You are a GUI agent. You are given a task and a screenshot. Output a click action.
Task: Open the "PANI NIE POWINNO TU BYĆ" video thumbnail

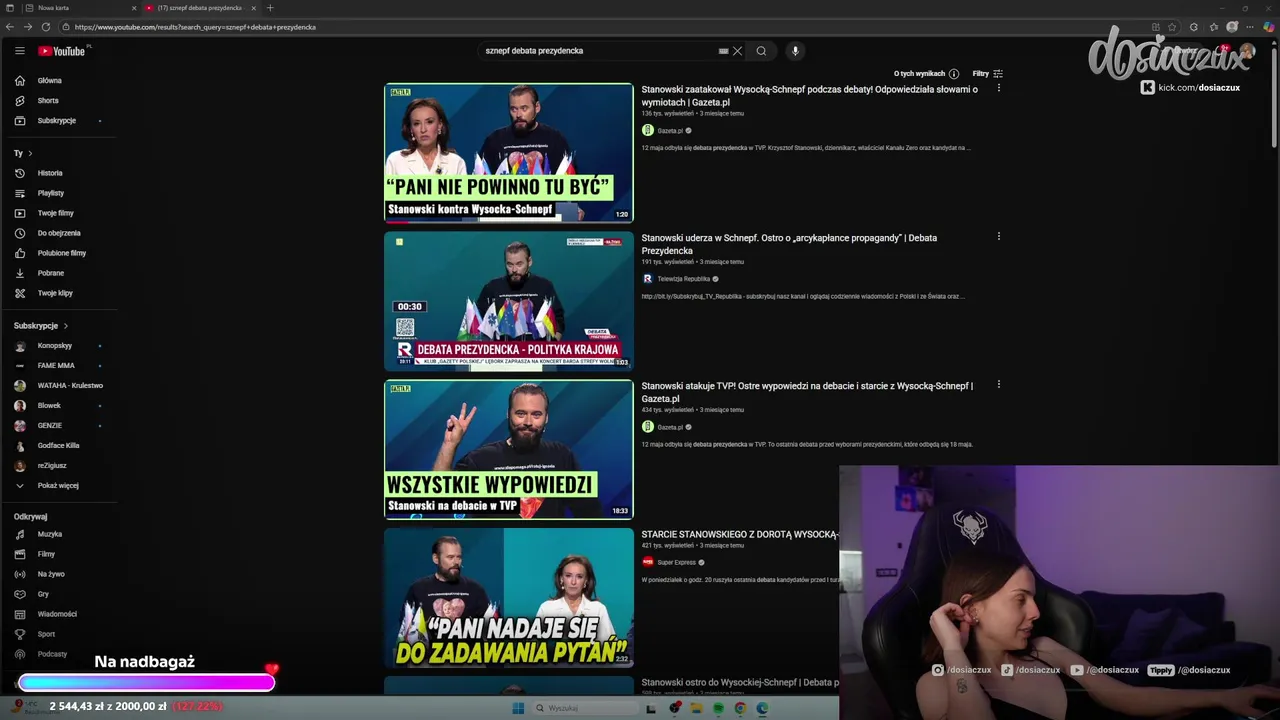[x=509, y=153]
